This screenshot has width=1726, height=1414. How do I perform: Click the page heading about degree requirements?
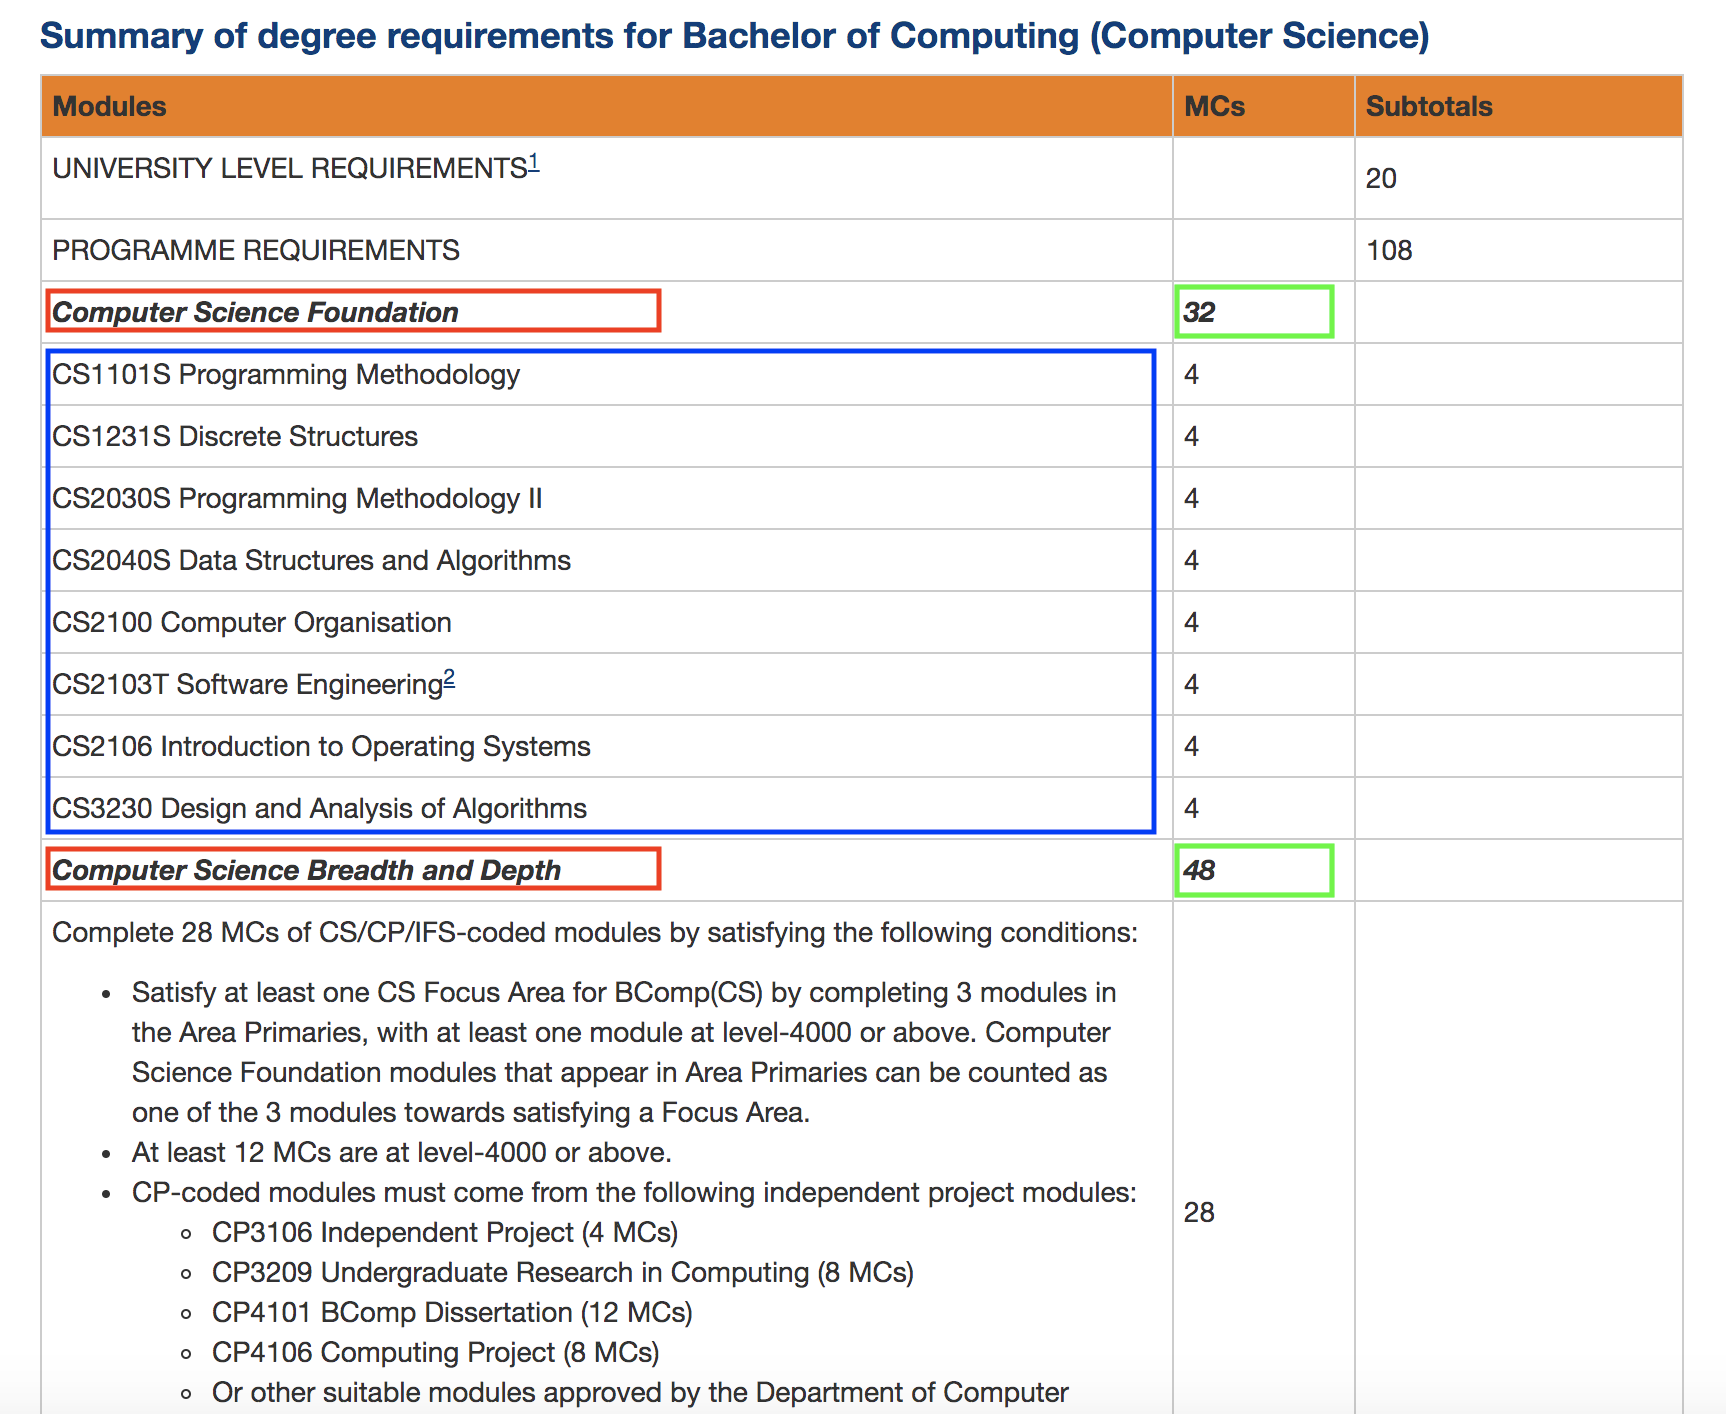(x=735, y=35)
